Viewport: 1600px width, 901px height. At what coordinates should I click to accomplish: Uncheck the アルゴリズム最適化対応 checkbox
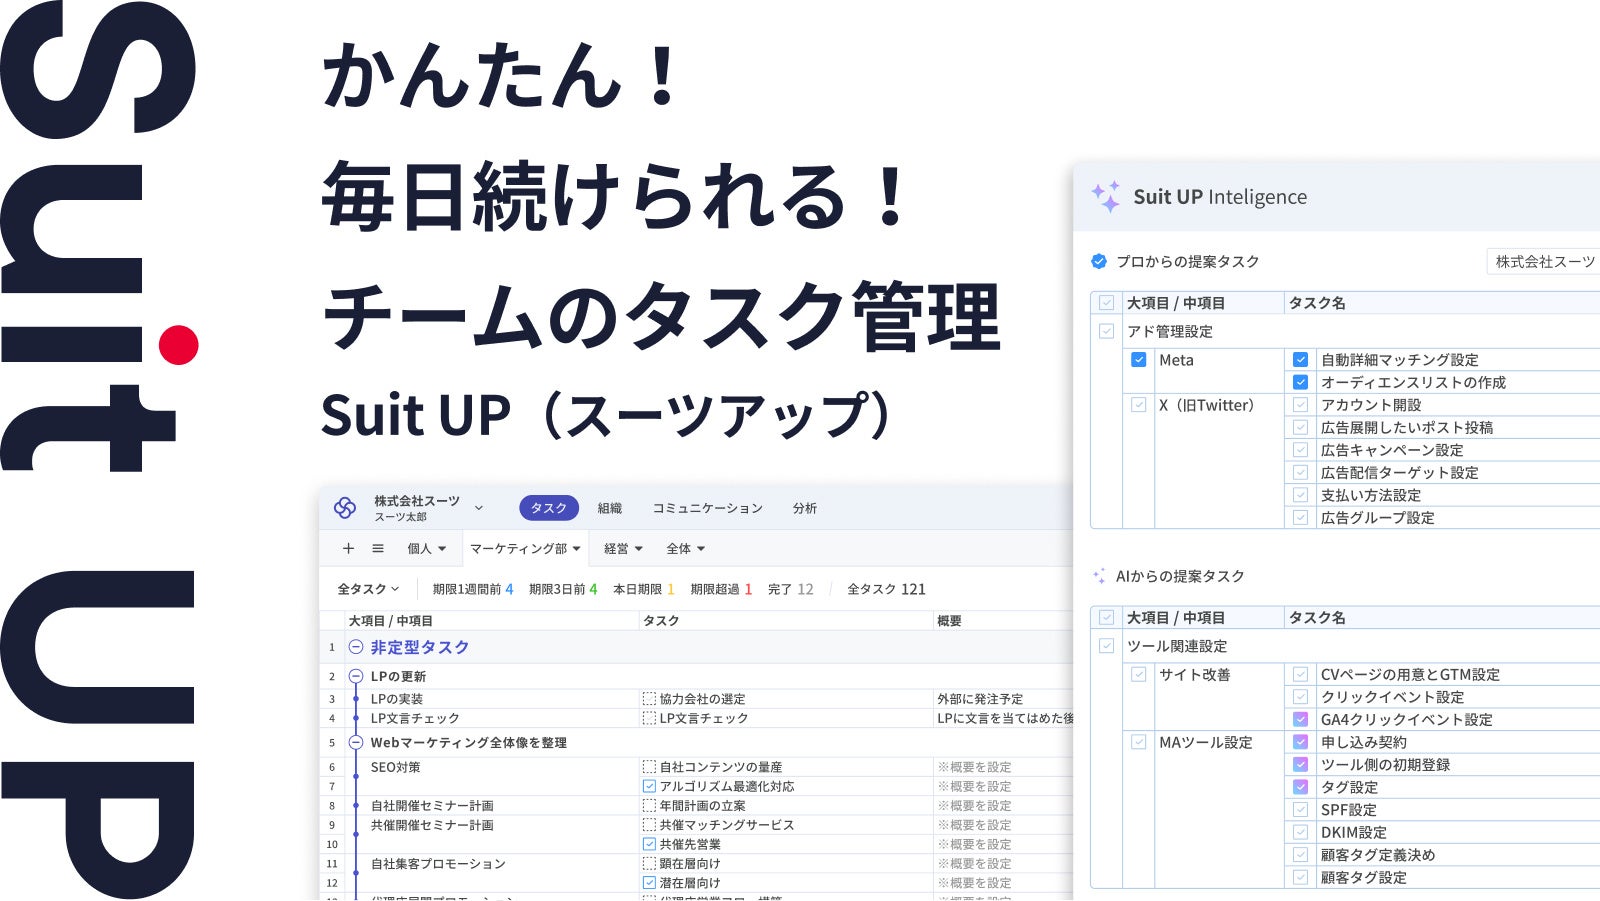[x=649, y=786]
